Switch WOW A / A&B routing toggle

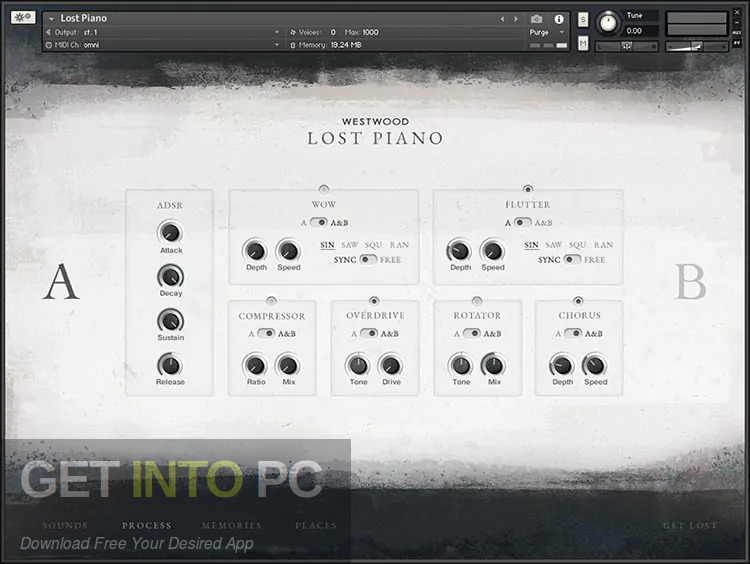pos(319,222)
